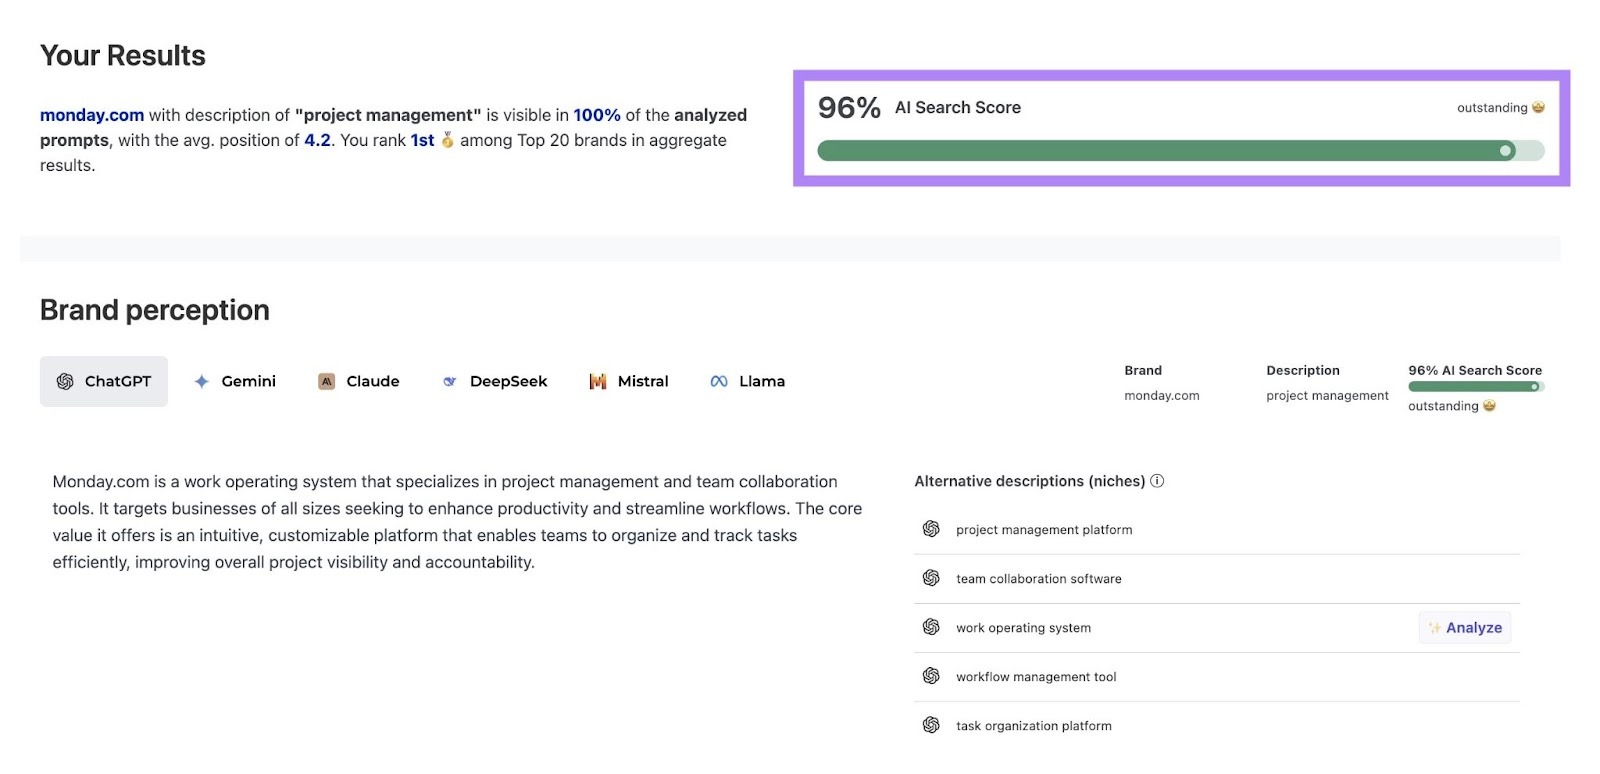This screenshot has width=1600, height=774.
Task: Click the Llama Meta icon
Action: [x=719, y=381]
